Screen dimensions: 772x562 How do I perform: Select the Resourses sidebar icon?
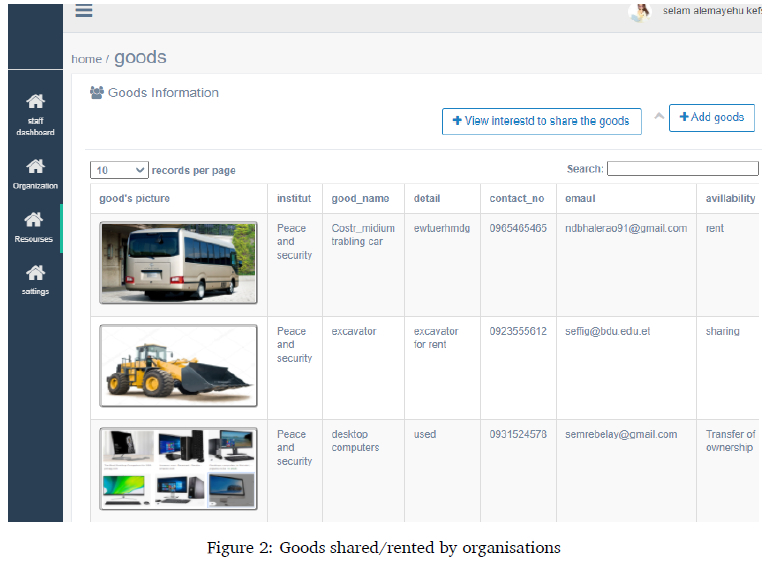pyautogui.click(x=34, y=220)
